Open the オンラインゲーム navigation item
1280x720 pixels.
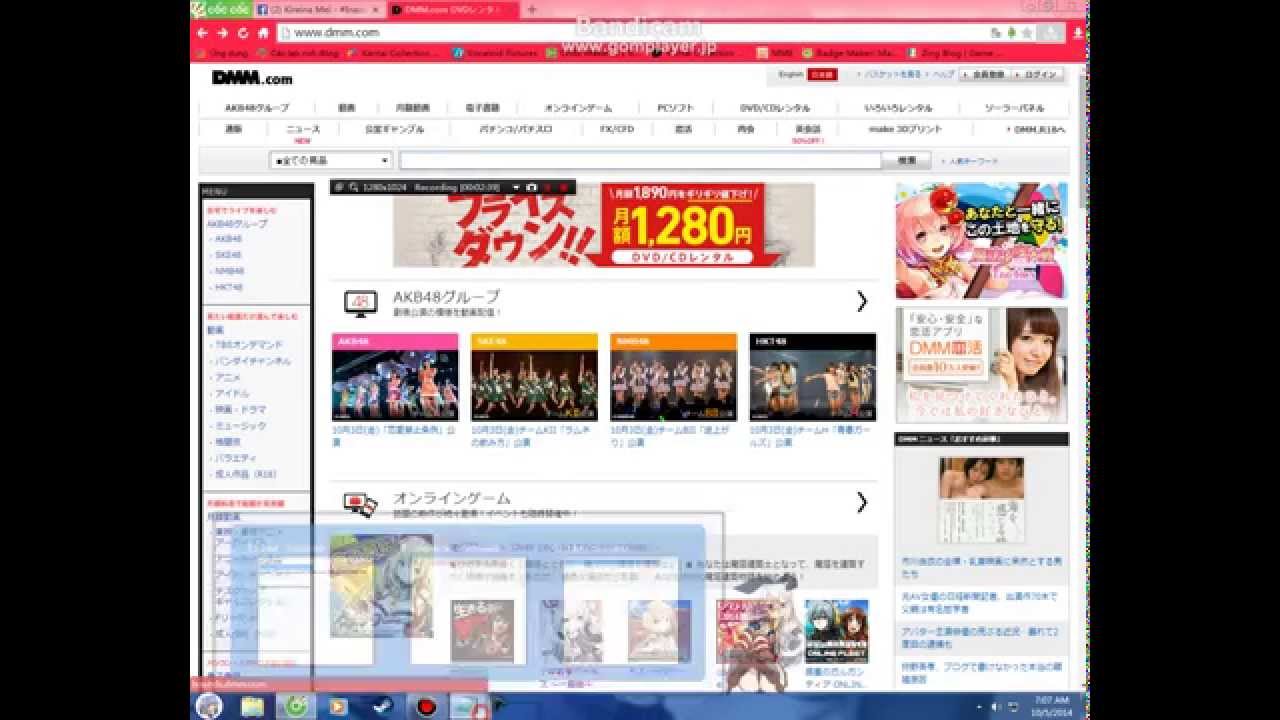pos(577,108)
